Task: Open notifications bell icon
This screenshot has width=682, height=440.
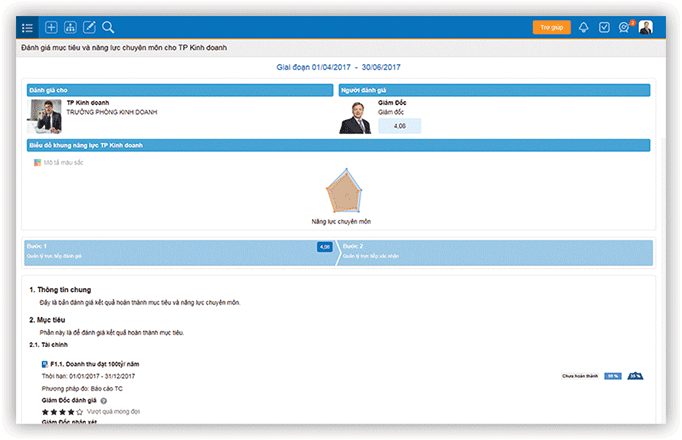Action: point(583,27)
